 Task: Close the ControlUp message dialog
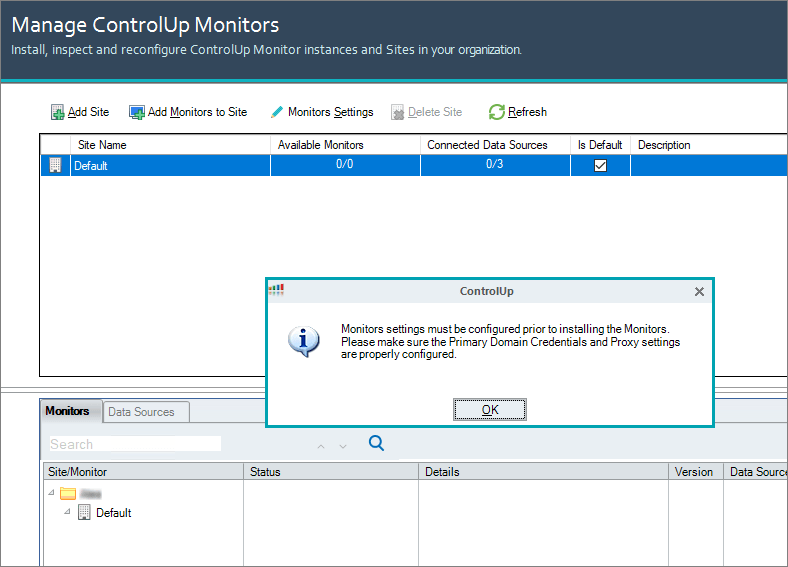[699, 292]
